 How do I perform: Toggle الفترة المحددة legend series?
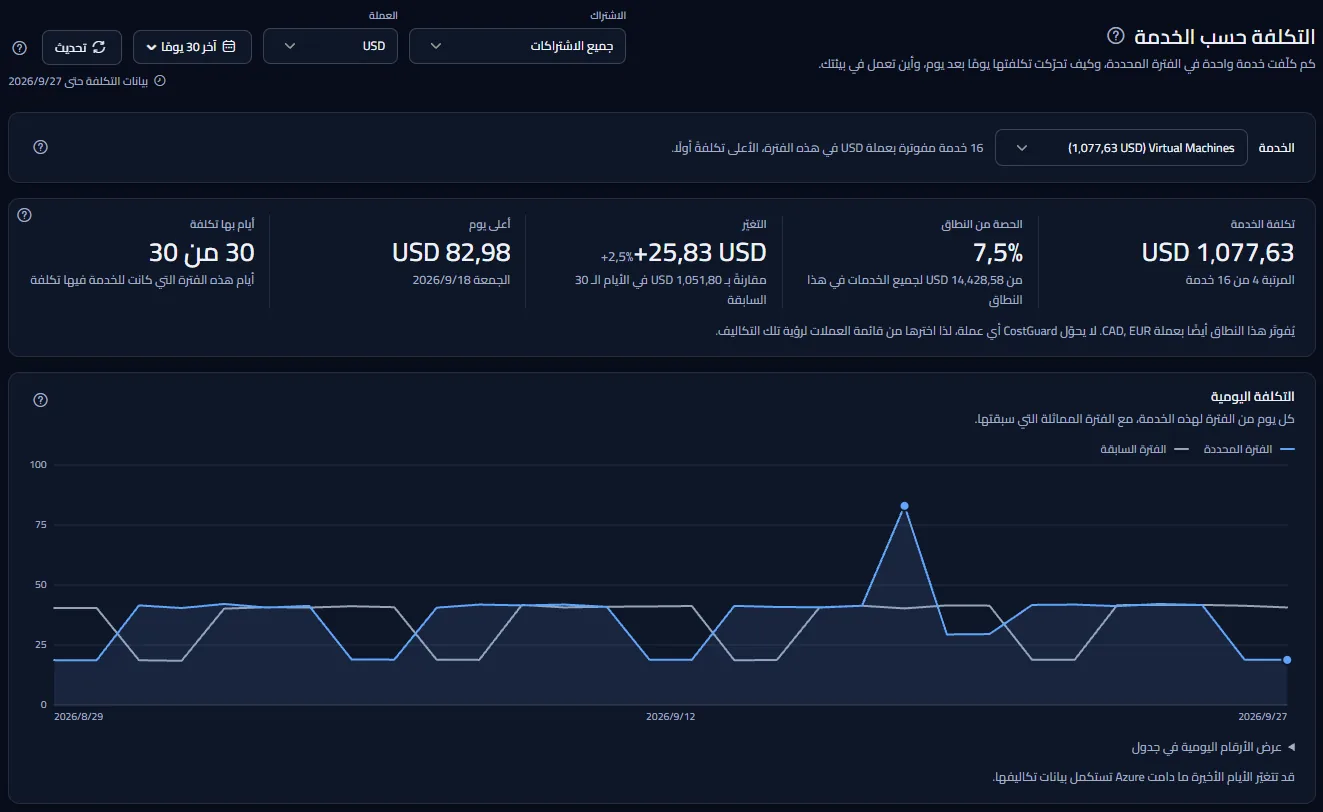pos(1248,449)
